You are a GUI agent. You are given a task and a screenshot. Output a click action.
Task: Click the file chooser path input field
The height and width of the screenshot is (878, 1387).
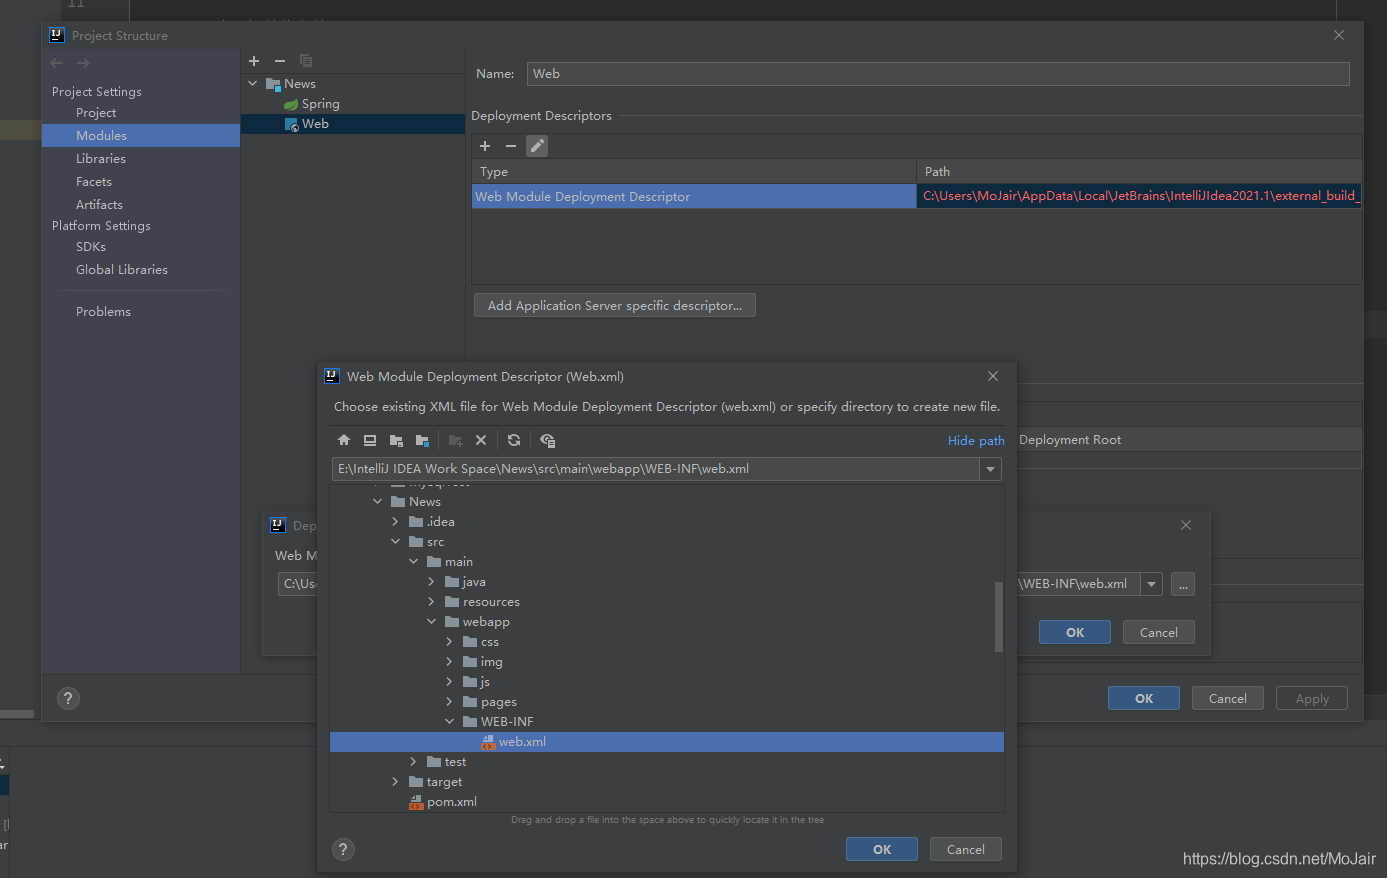click(x=656, y=469)
